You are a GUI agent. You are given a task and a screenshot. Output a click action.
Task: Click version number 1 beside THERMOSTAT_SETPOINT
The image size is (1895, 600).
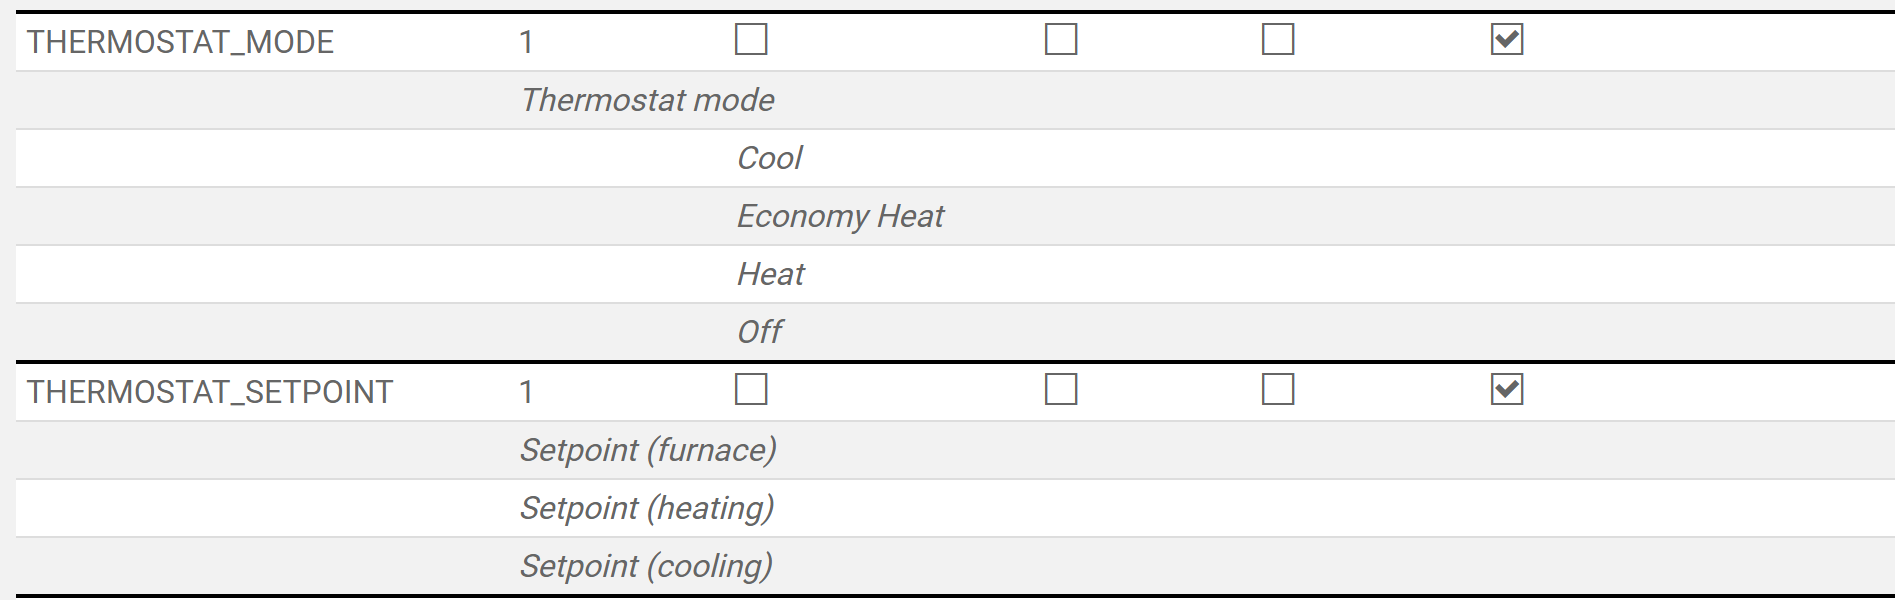coord(526,392)
